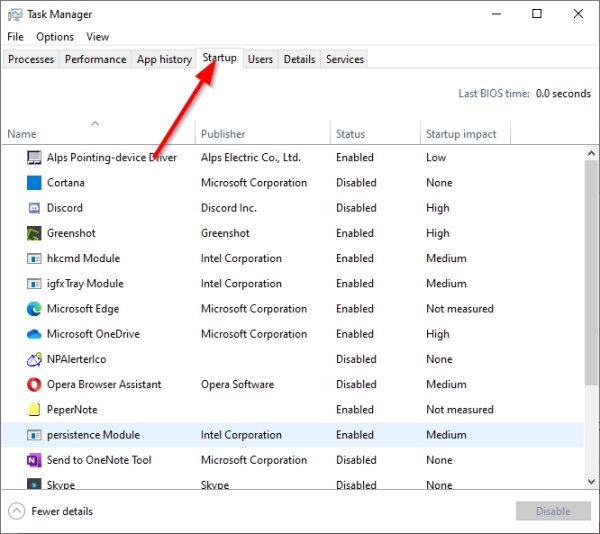This screenshot has height=534, width=600.
Task: Click the Microsoft OneDrive cloud icon
Action: coord(34,334)
